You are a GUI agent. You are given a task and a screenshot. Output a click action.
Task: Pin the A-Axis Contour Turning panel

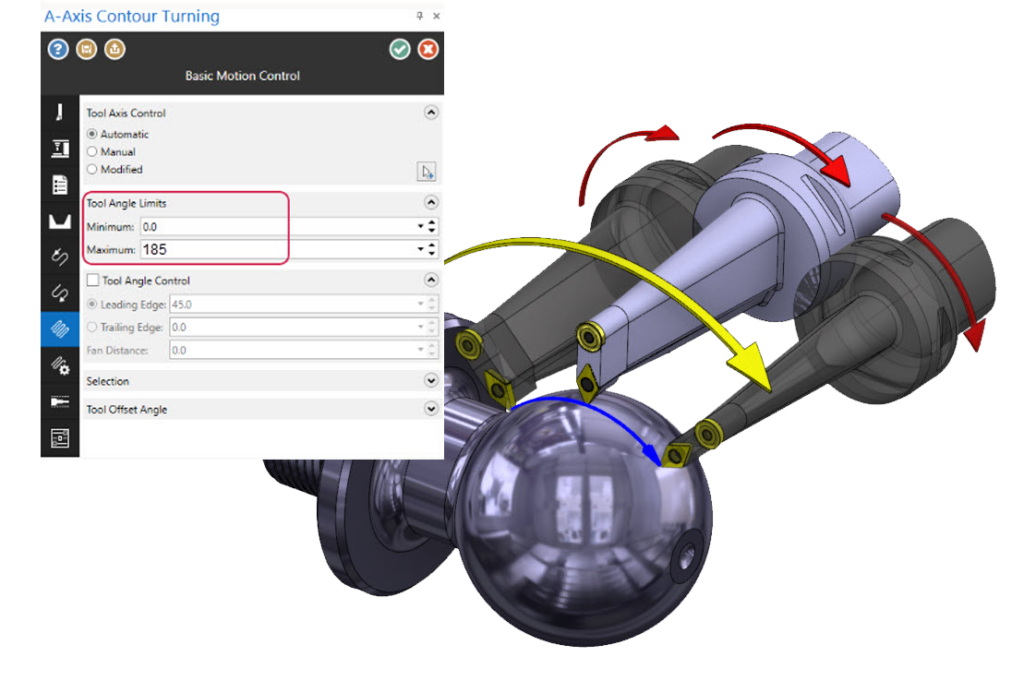pos(418,17)
